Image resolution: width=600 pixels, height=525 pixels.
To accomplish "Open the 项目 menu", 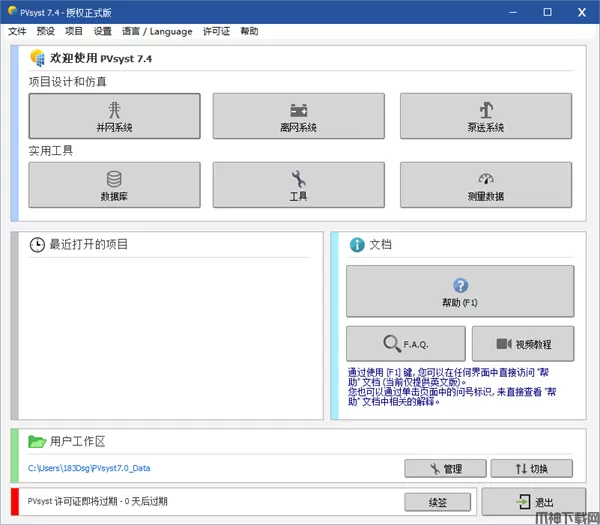I will tap(74, 31).
